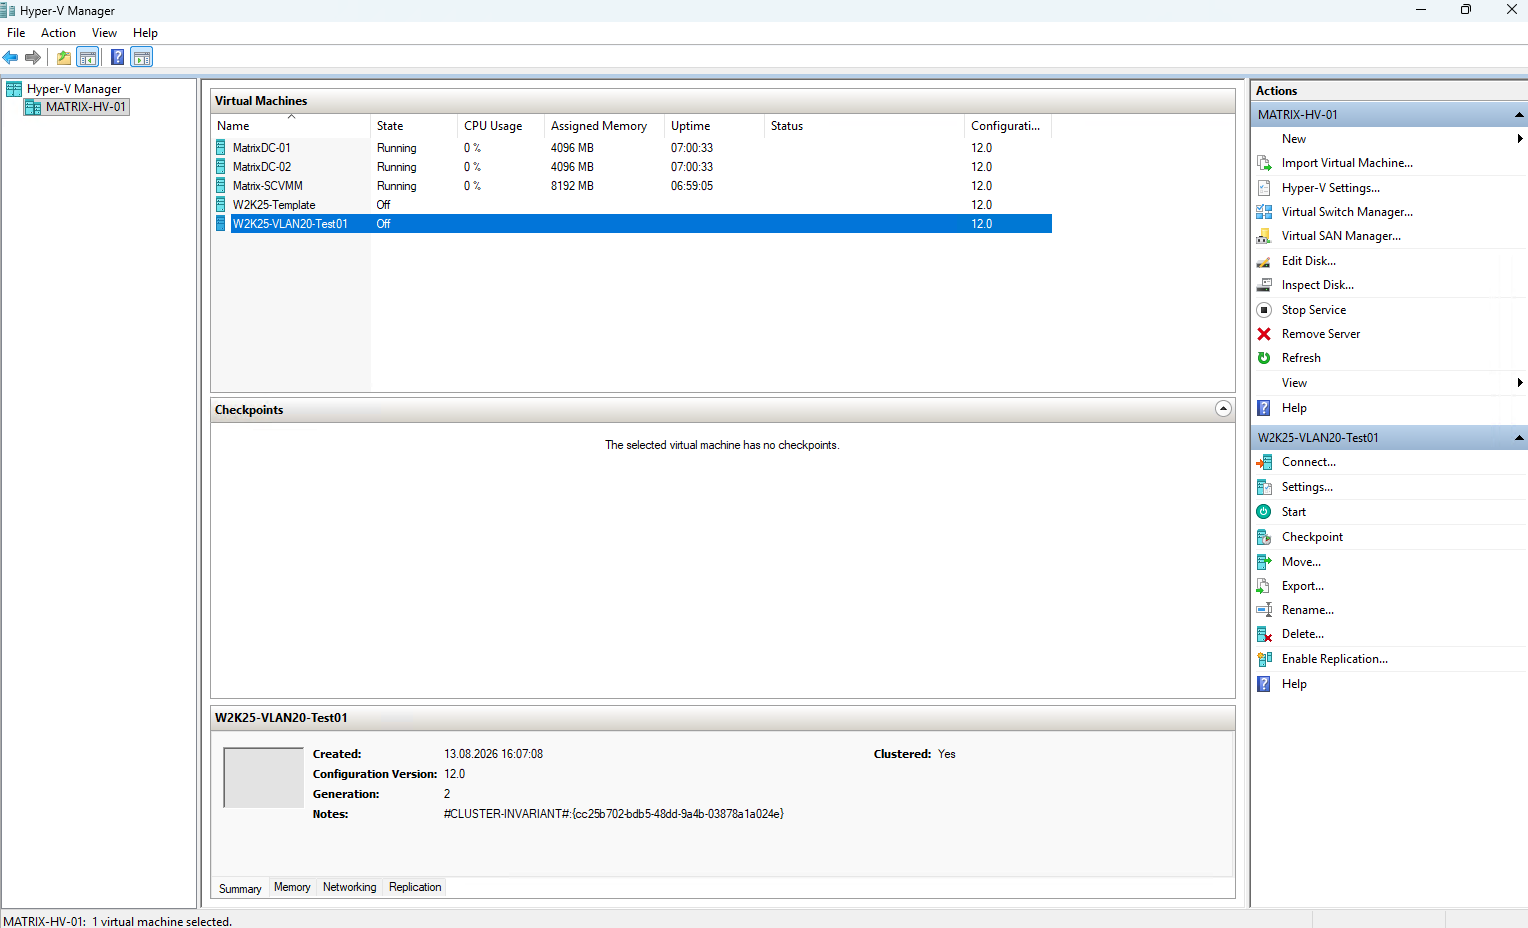1528x928 pixels.
Task: Click the red Remove Server X icon
Action: (1264, 334)
